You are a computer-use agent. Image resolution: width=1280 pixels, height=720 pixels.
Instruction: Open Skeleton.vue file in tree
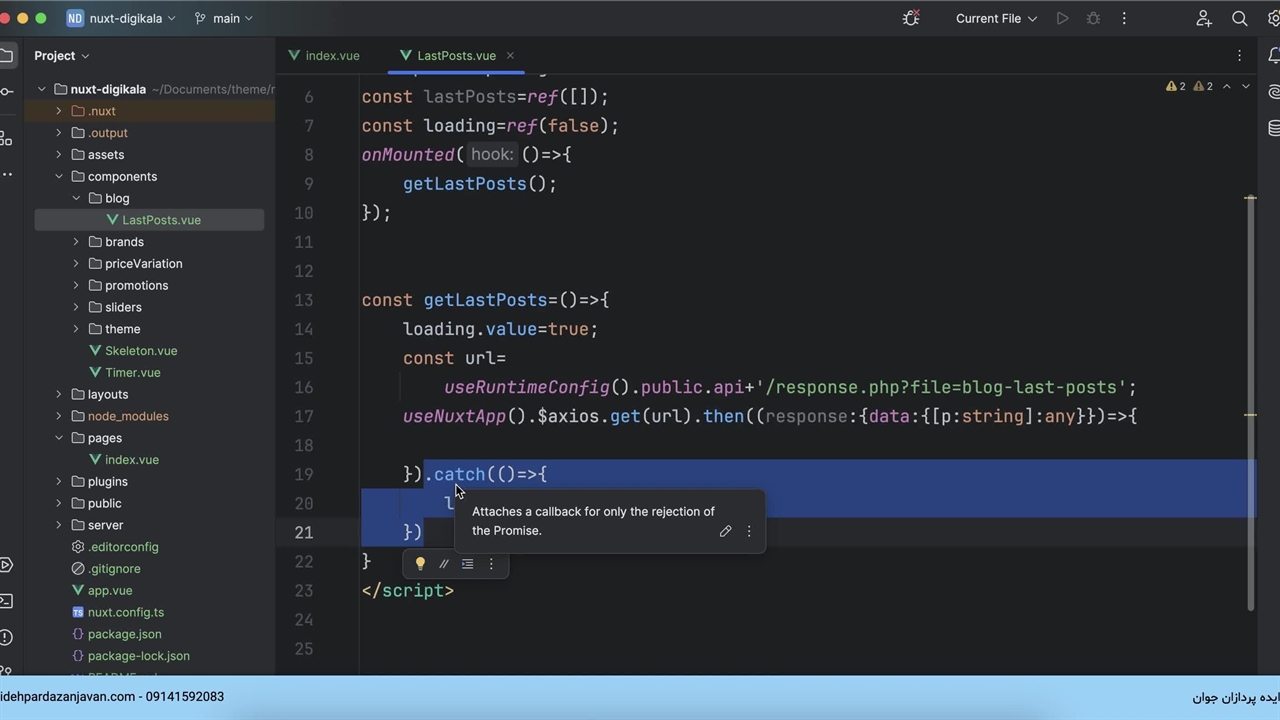(140, 351)
